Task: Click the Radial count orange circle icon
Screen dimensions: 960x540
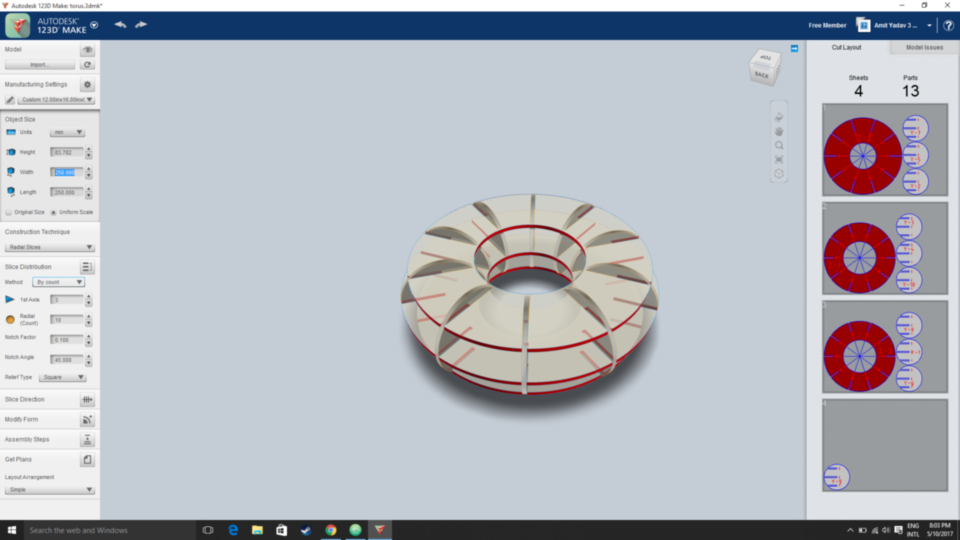Action: pyautogui.click(x=10, y=320)
